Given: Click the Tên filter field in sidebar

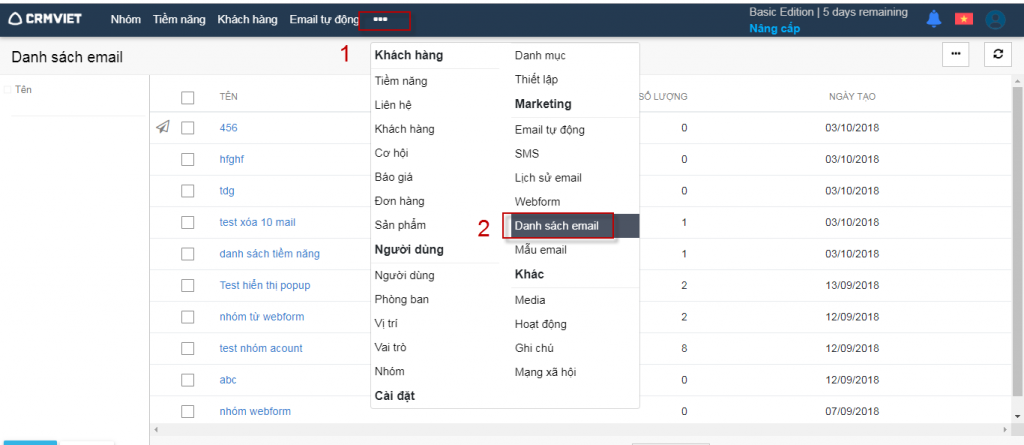Looking at the screenshot, I should [x=24, y=90].
